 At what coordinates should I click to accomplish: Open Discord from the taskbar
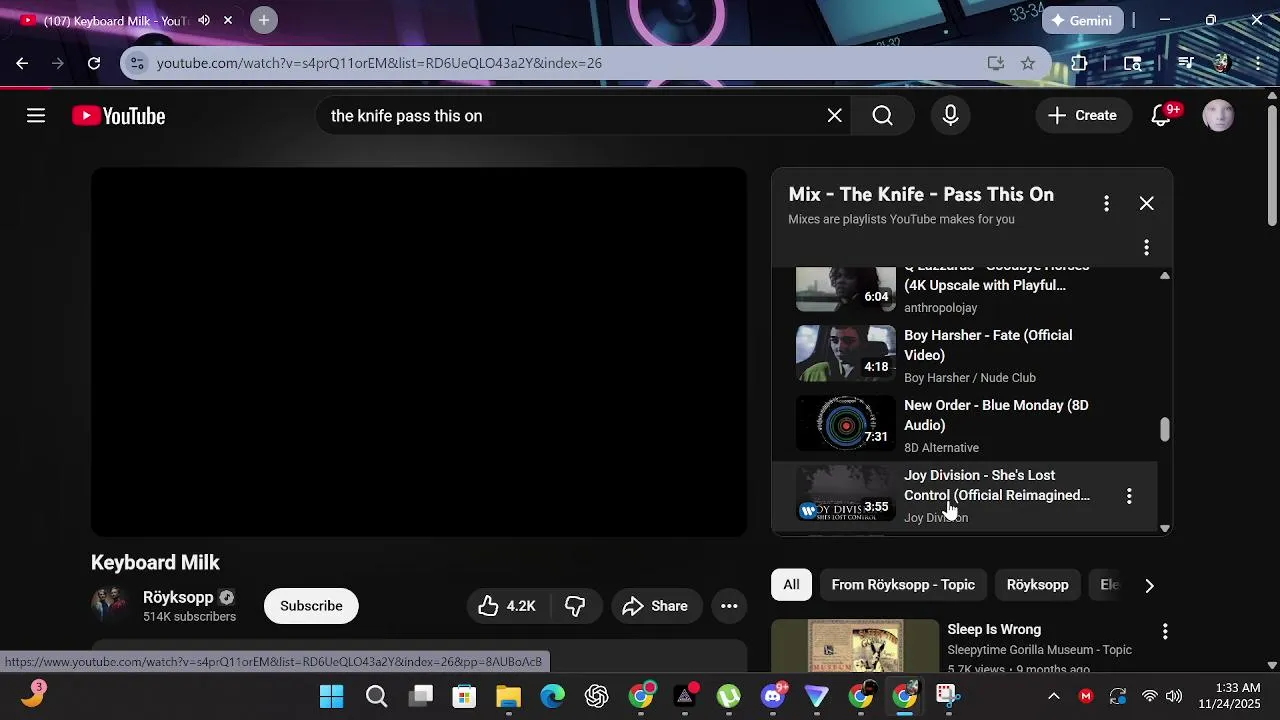[x=773, y=696]
